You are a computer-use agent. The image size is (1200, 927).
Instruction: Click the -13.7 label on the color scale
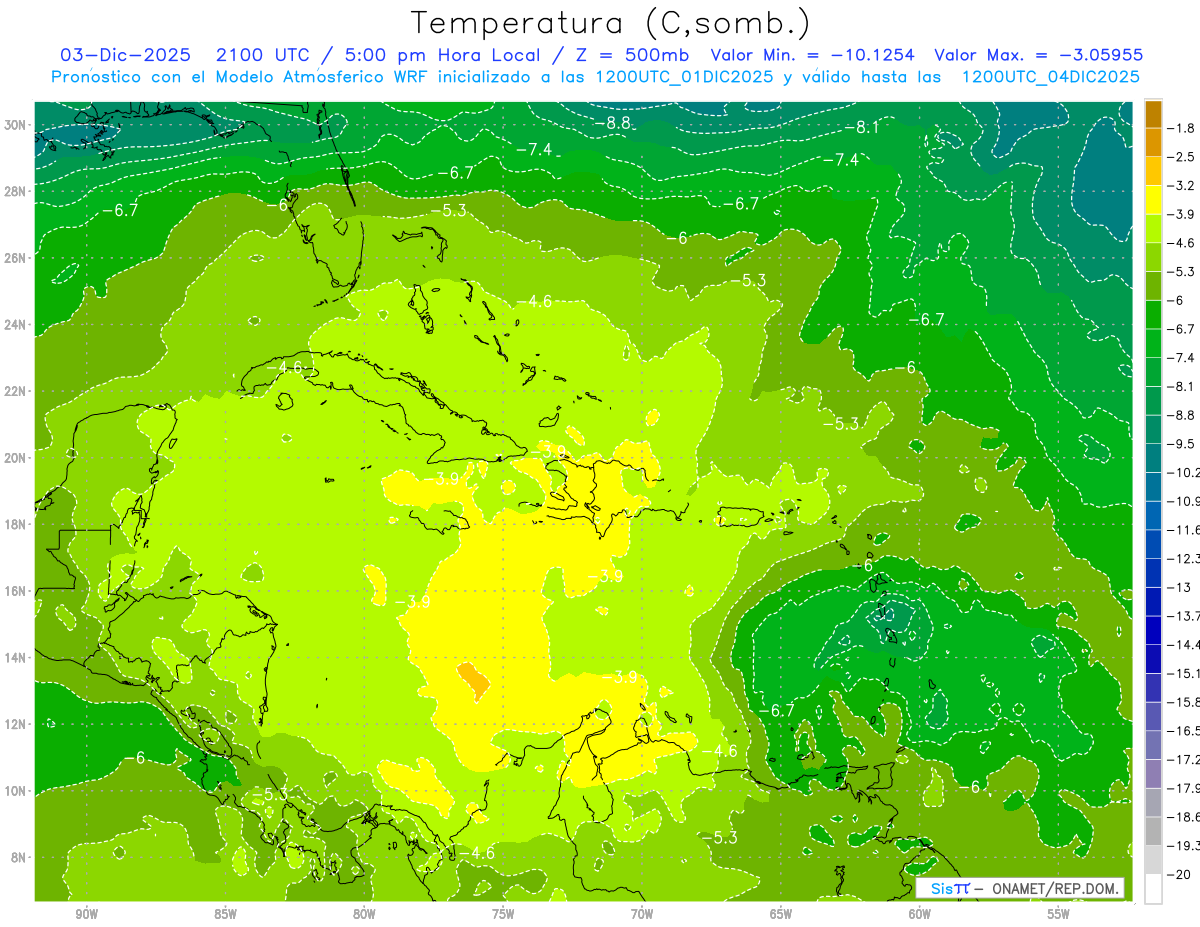pyautogui.click(x=1184, y=616)
